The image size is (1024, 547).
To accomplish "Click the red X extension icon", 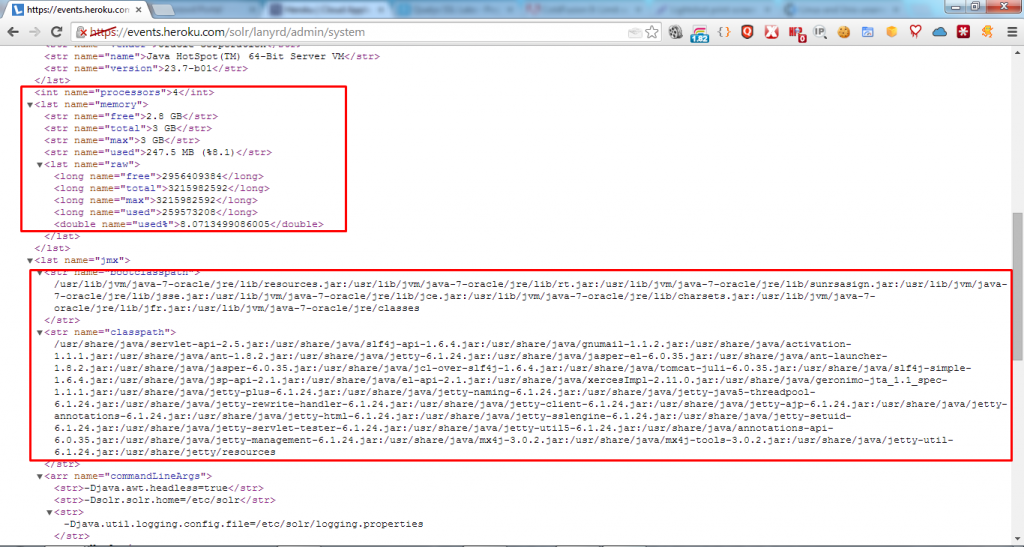I will [x=771, y=32].
